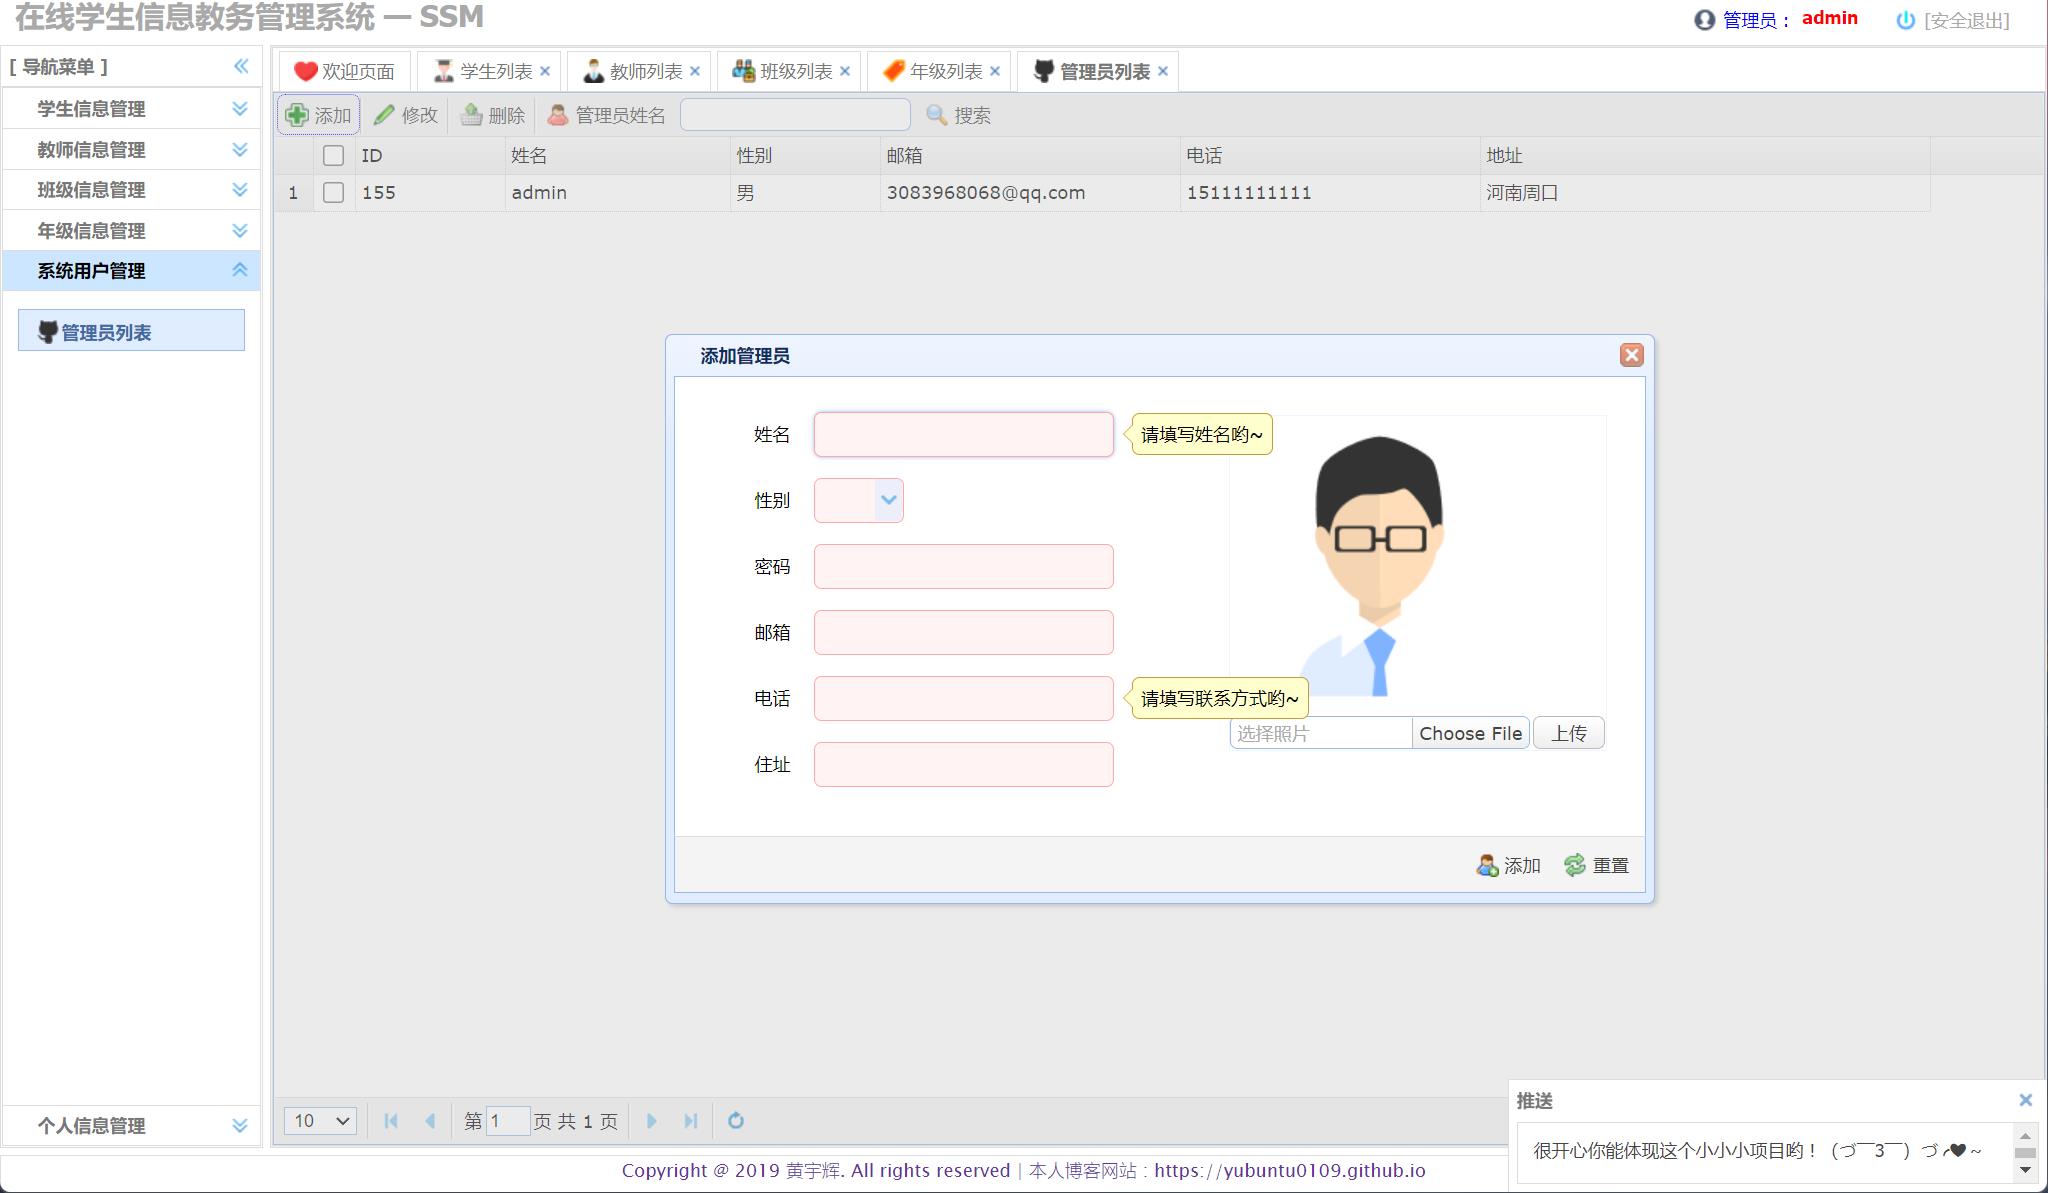Click the magnifier 搜索 icon to search
The width and height of the screenshot is (2048, 1193).
935,115
